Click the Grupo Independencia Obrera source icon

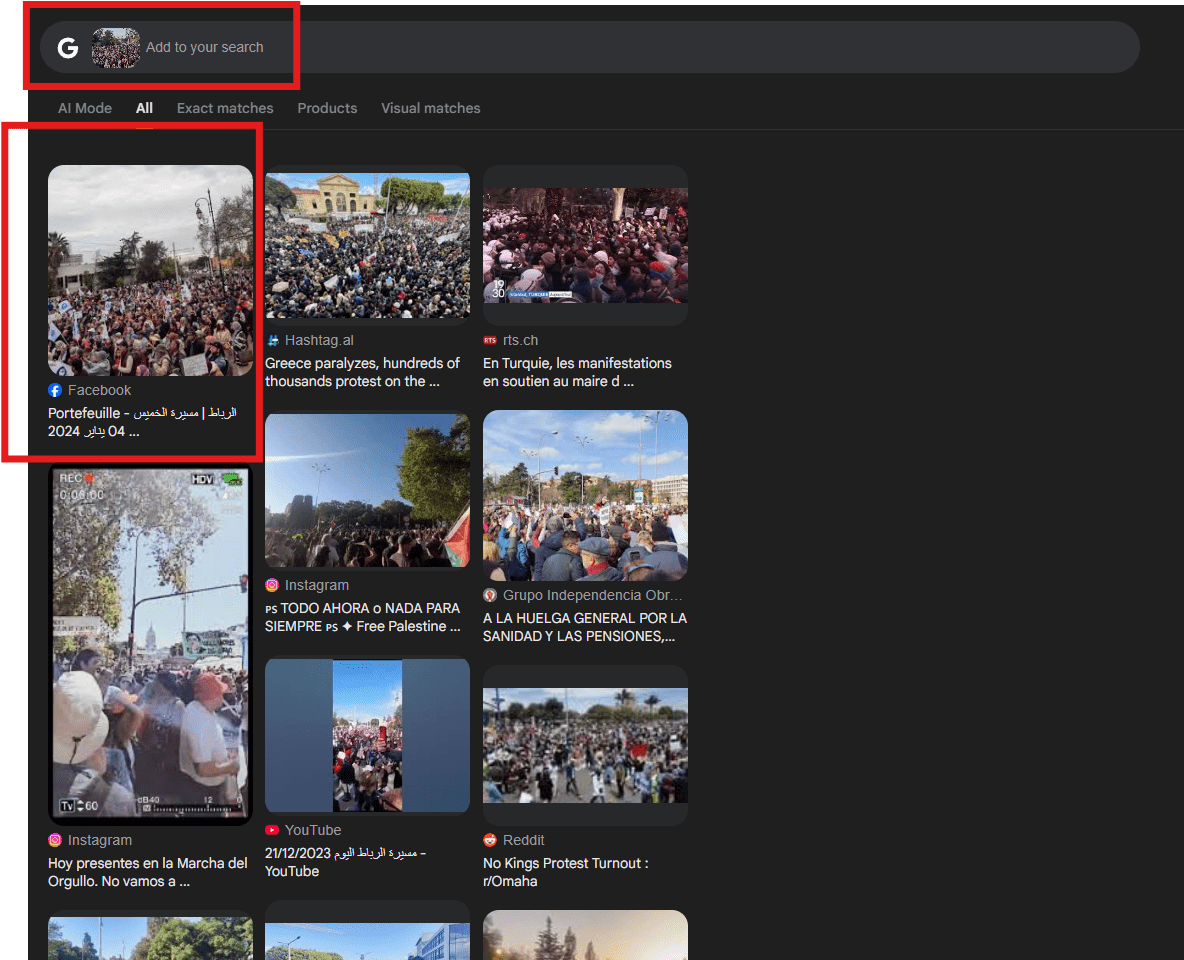coord(490,596)
